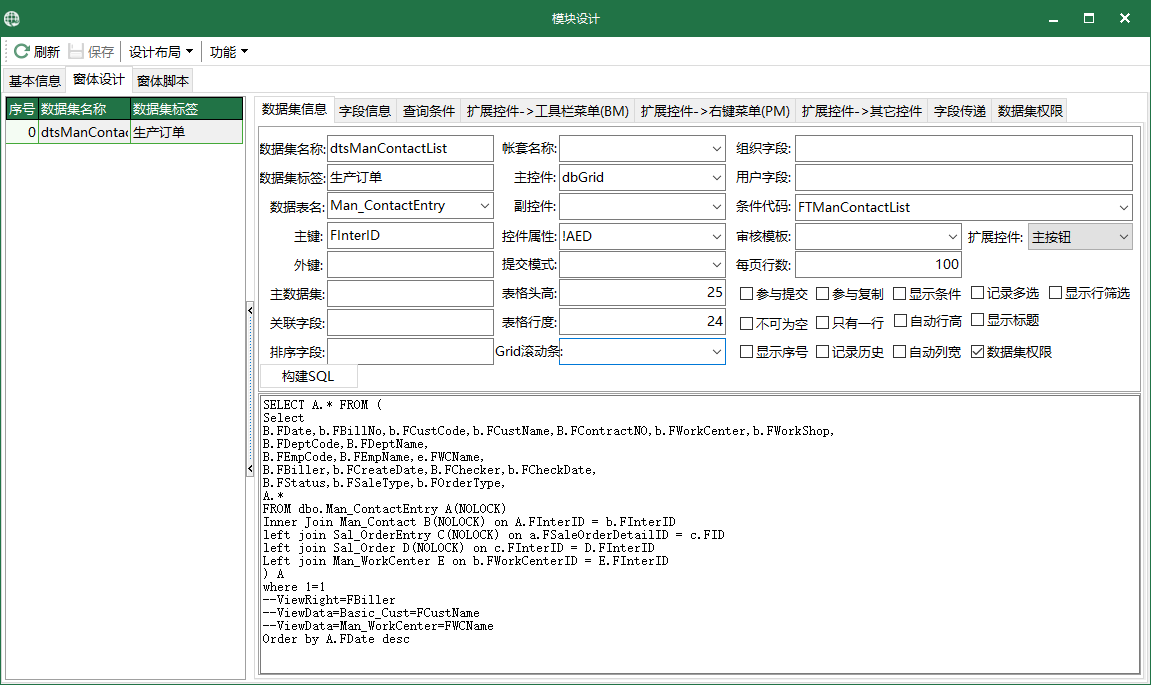
Task: Click the 保存 save disk icon
Action: tap(76, 51)
